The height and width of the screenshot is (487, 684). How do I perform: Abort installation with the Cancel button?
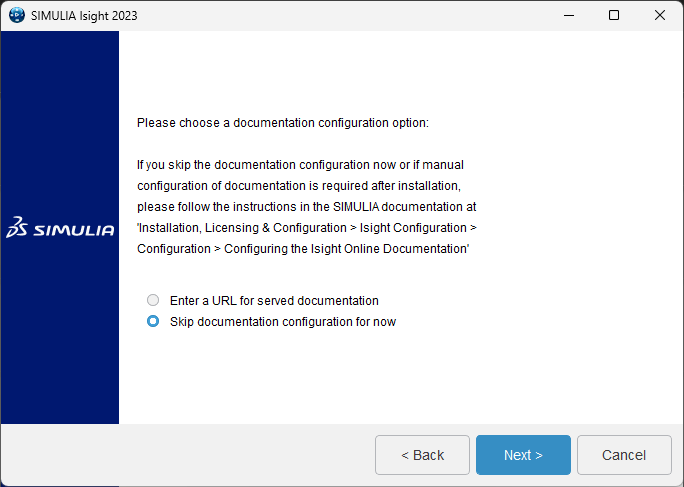click(624, 455)
